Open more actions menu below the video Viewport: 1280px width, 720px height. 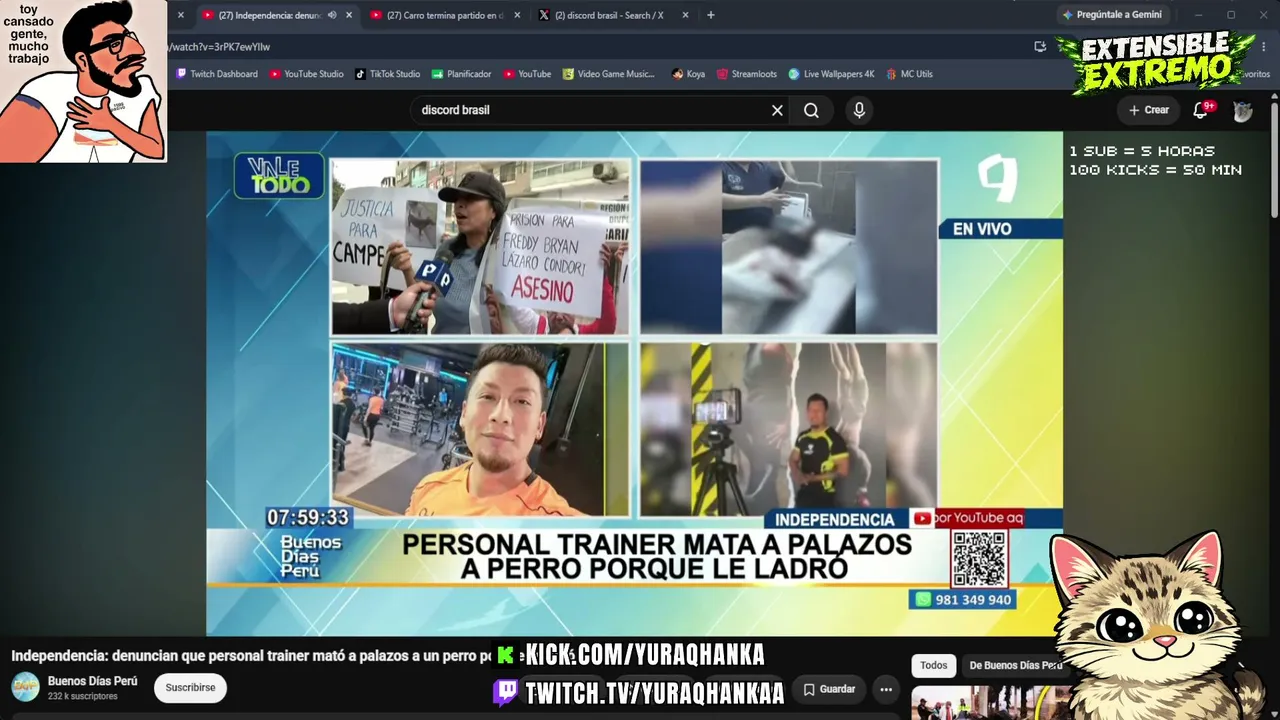point(885,689)
